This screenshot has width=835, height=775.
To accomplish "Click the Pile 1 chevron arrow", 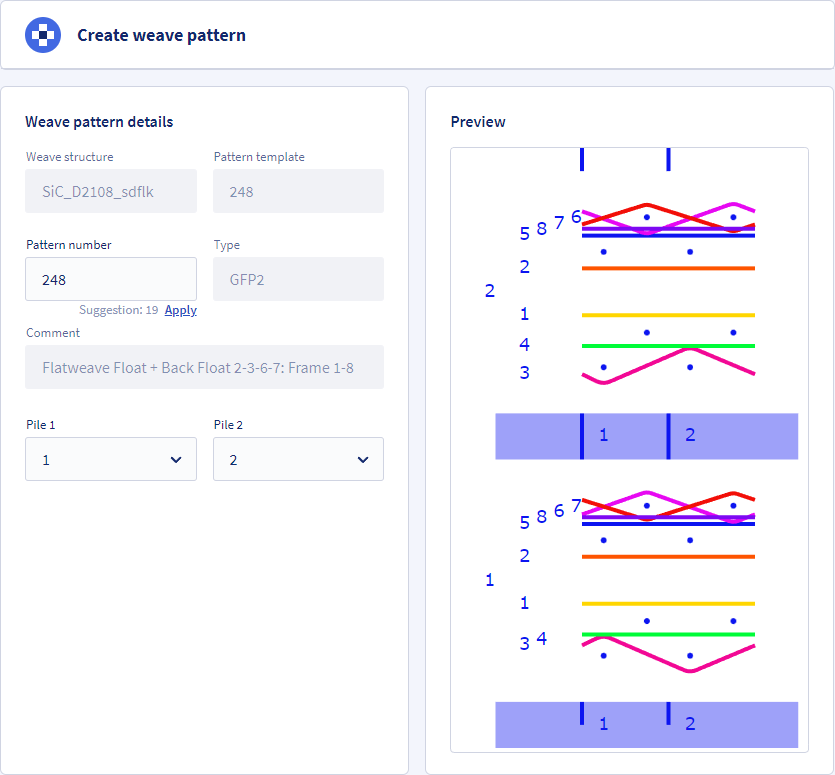I will click(176, 460).
